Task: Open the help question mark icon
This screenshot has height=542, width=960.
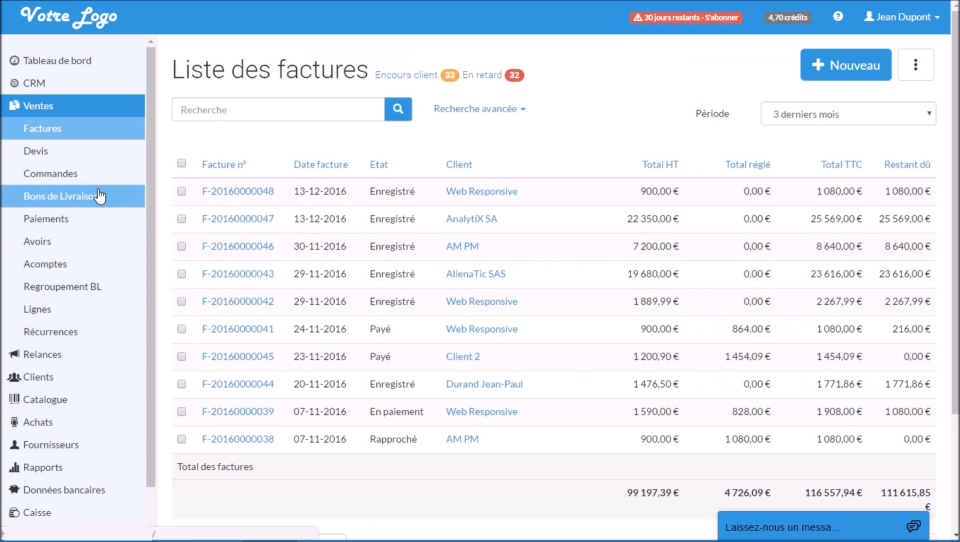Action: [x=838, y=17]
